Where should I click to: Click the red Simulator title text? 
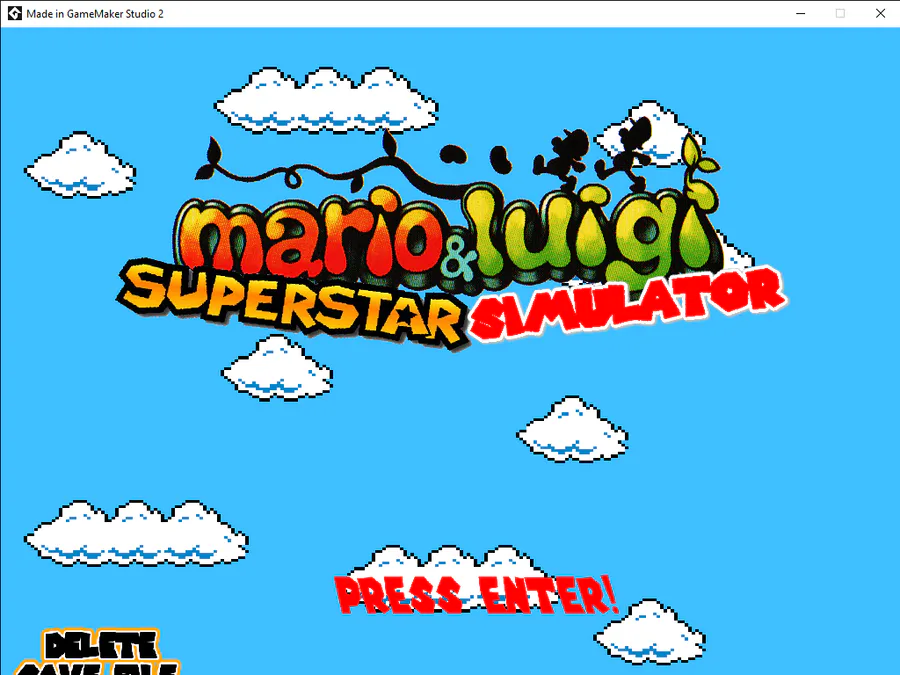(629, 305)
